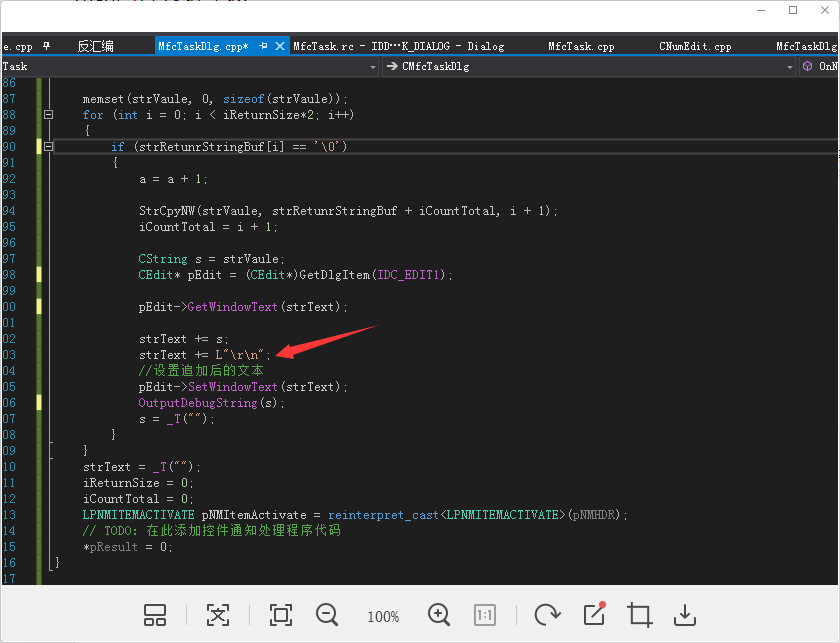Open the MfcTask.rc Dialog tab
The height and width of the screenshot is (643, 840).
[399, 46]
